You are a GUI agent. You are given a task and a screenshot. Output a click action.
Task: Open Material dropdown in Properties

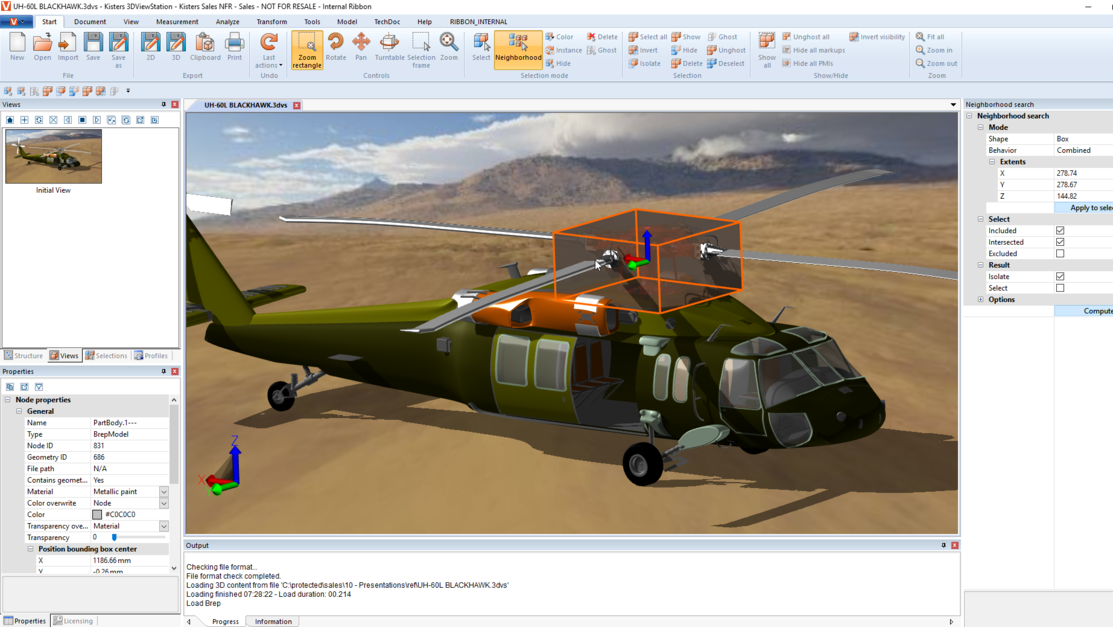coord(164,492)
